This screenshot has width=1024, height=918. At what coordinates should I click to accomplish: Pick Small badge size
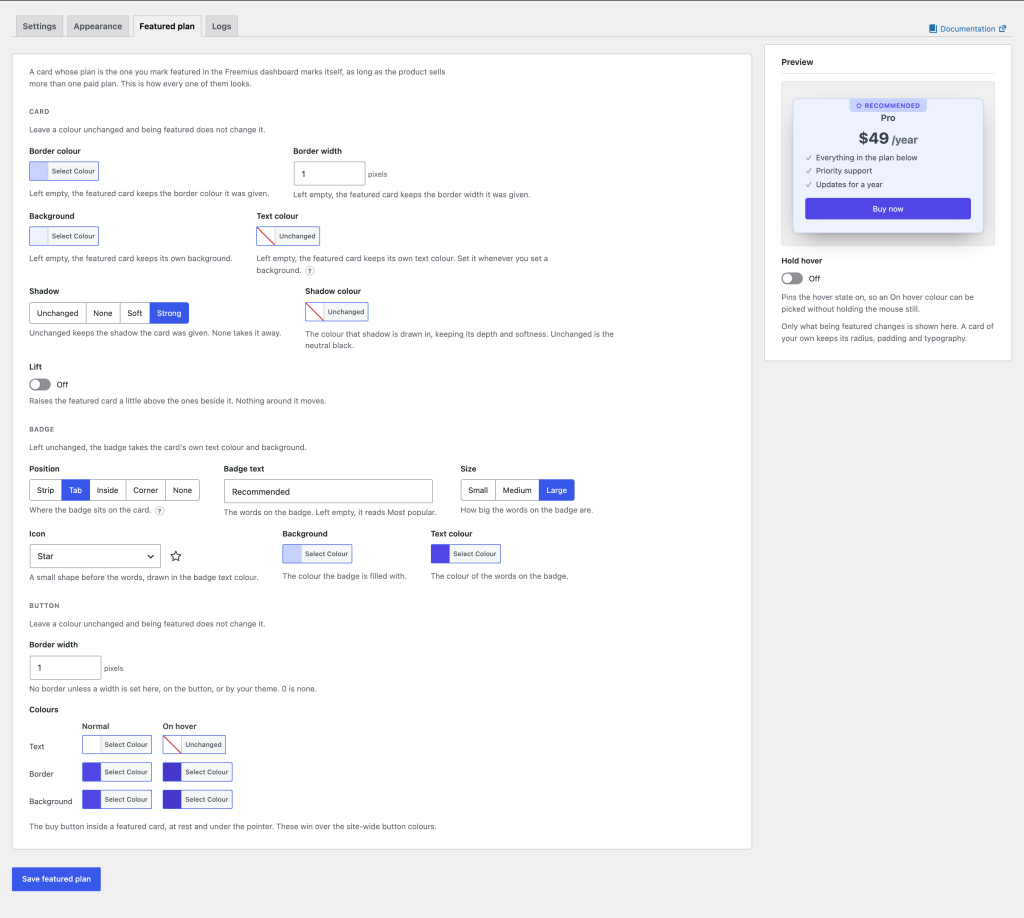coord(478,490)
